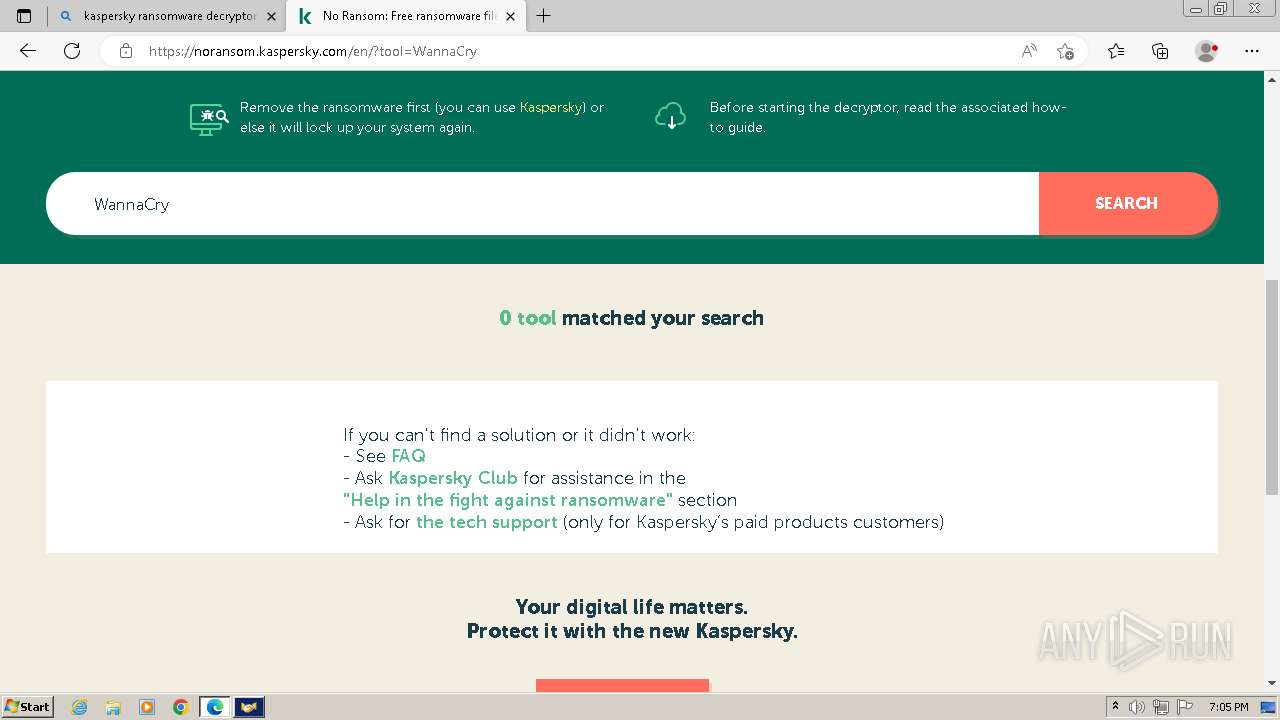This screenshot has width=1280, height=720.
Task: Open Read aloud icon in address bar
Action: (x=1029, y=51)
